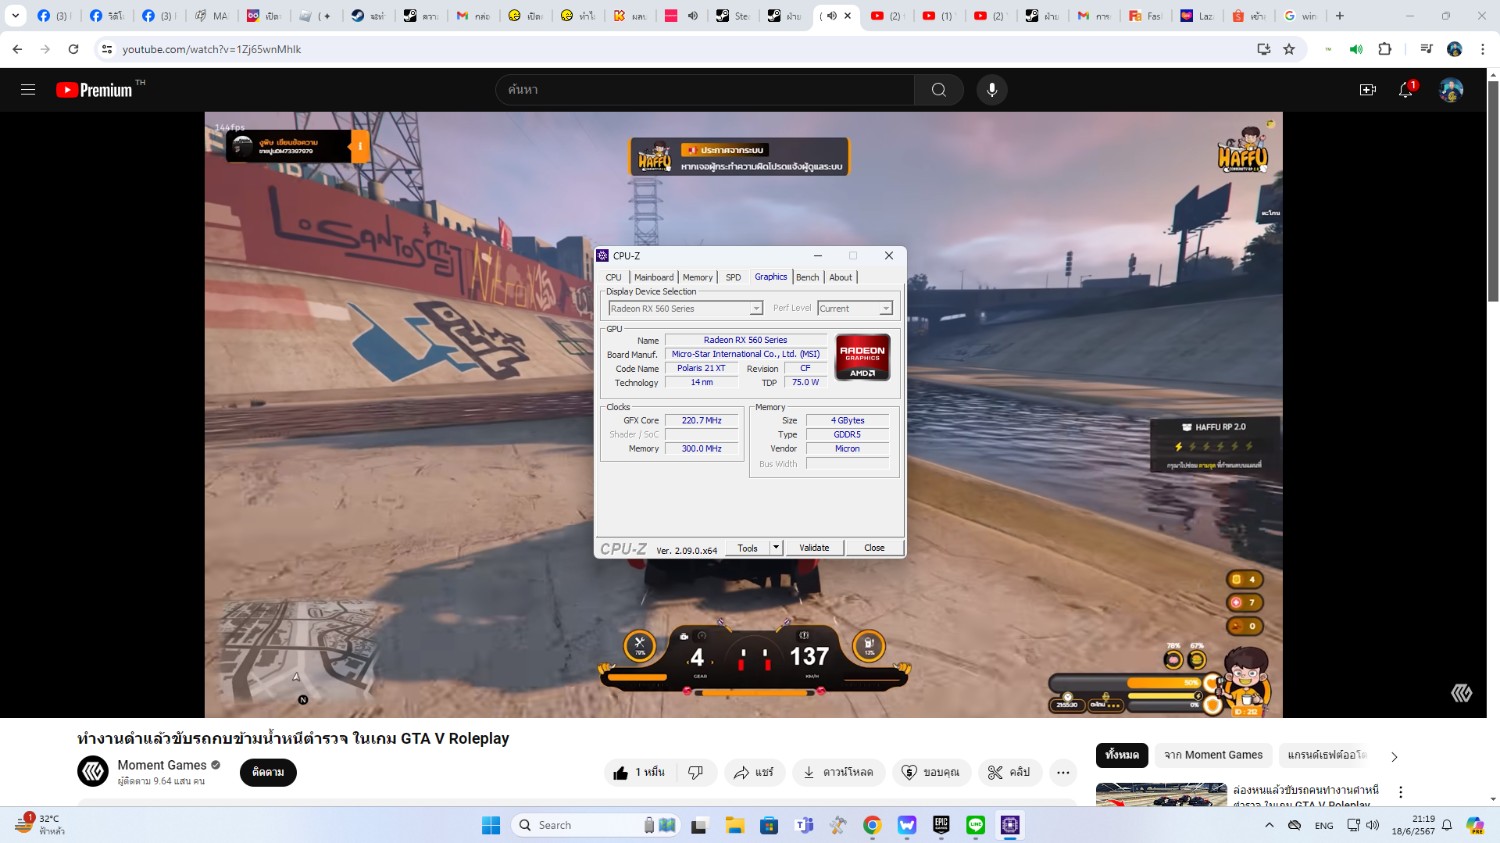Open the suggested video thumbnail in sidebar
1500x843 pixels.
(x=1161, y=795)
